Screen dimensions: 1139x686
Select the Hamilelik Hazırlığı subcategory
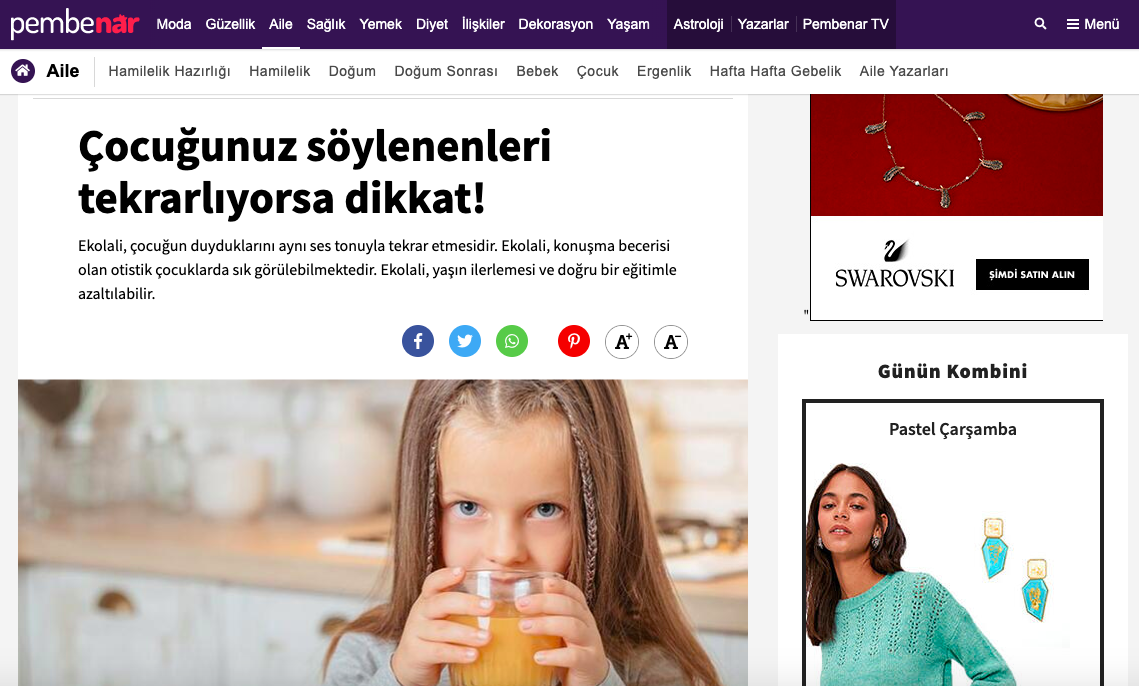[169, 71]
